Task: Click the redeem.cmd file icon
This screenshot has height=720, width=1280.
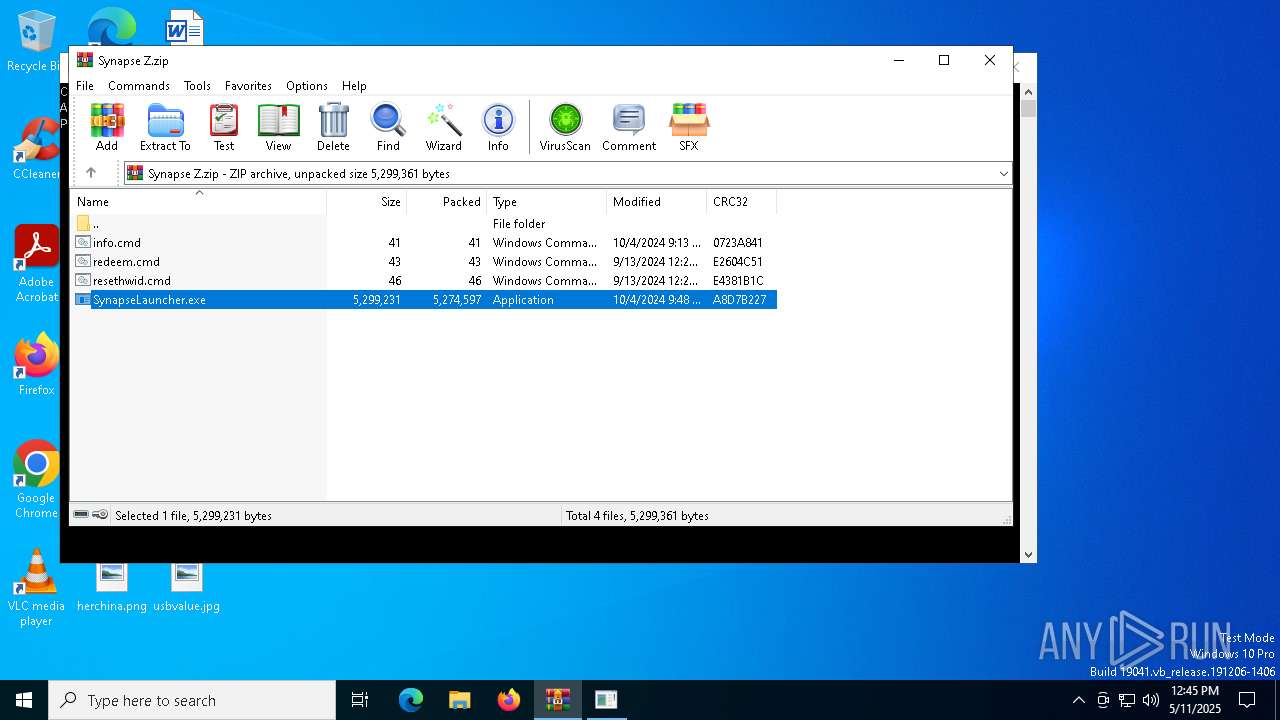Action: tap(83, 261)
